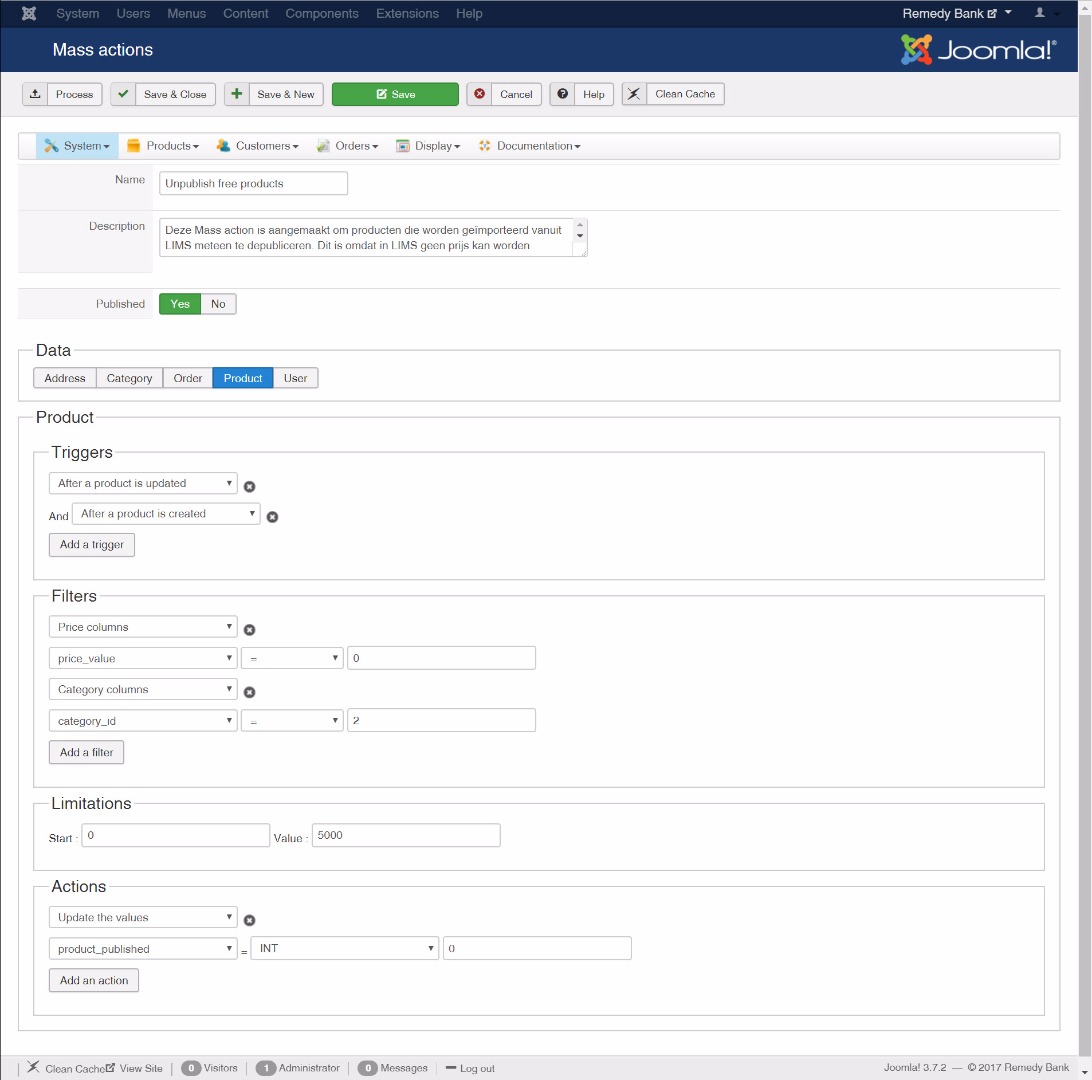Click the Orders icon in HikaShop menu
Viewport: 1092px width, 1080px height.
click(323, 146)
